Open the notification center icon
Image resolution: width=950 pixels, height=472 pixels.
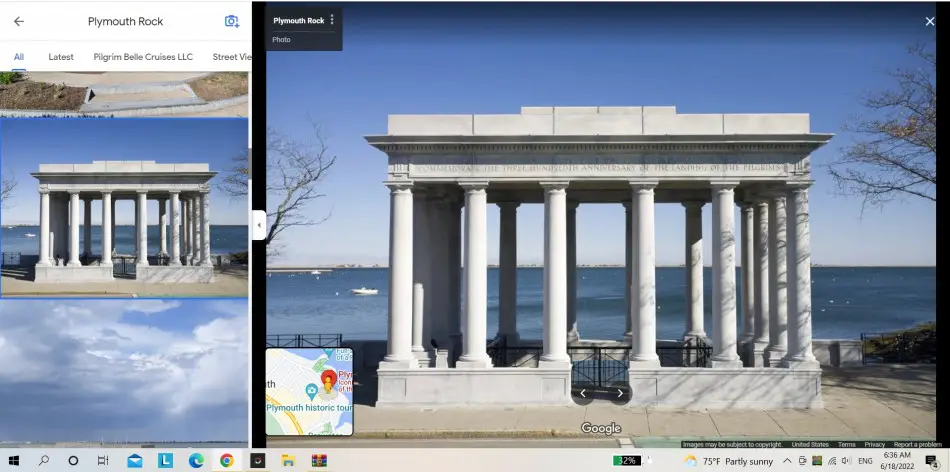932,461
